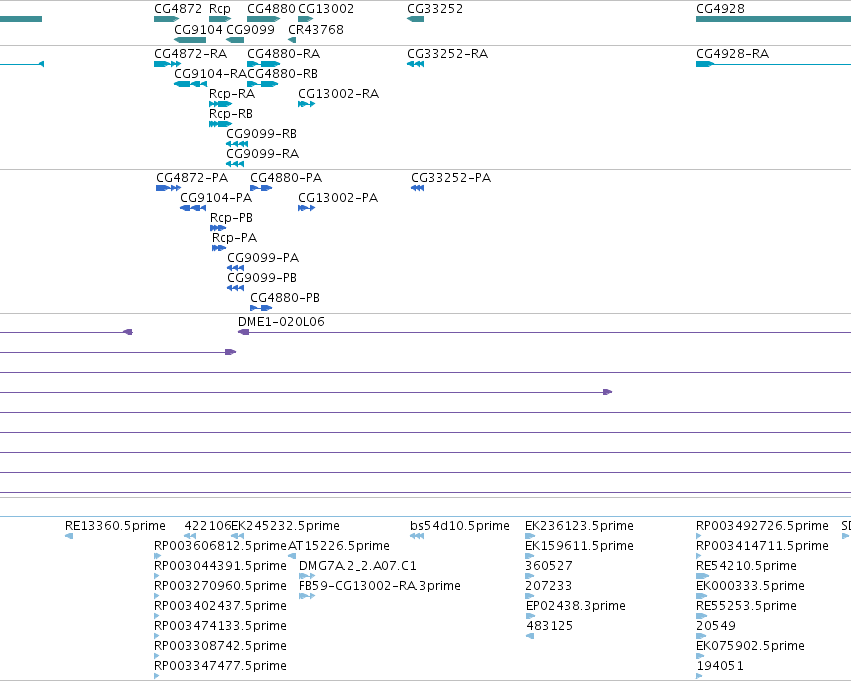This screenshot has width=851, height=681.
Task: Click the DMG7A.2_2.A07.C1 EST label
Action: tap(358, 567)
